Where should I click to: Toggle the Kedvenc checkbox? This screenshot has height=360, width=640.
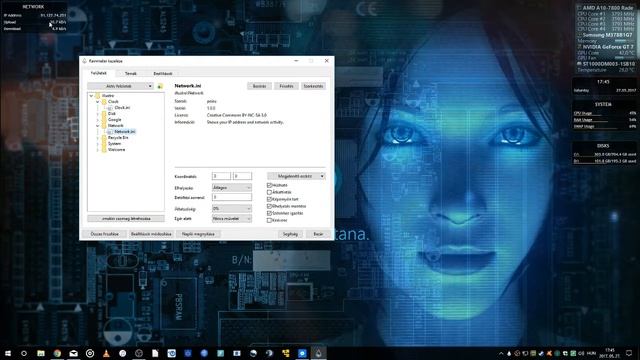(269, 220)
